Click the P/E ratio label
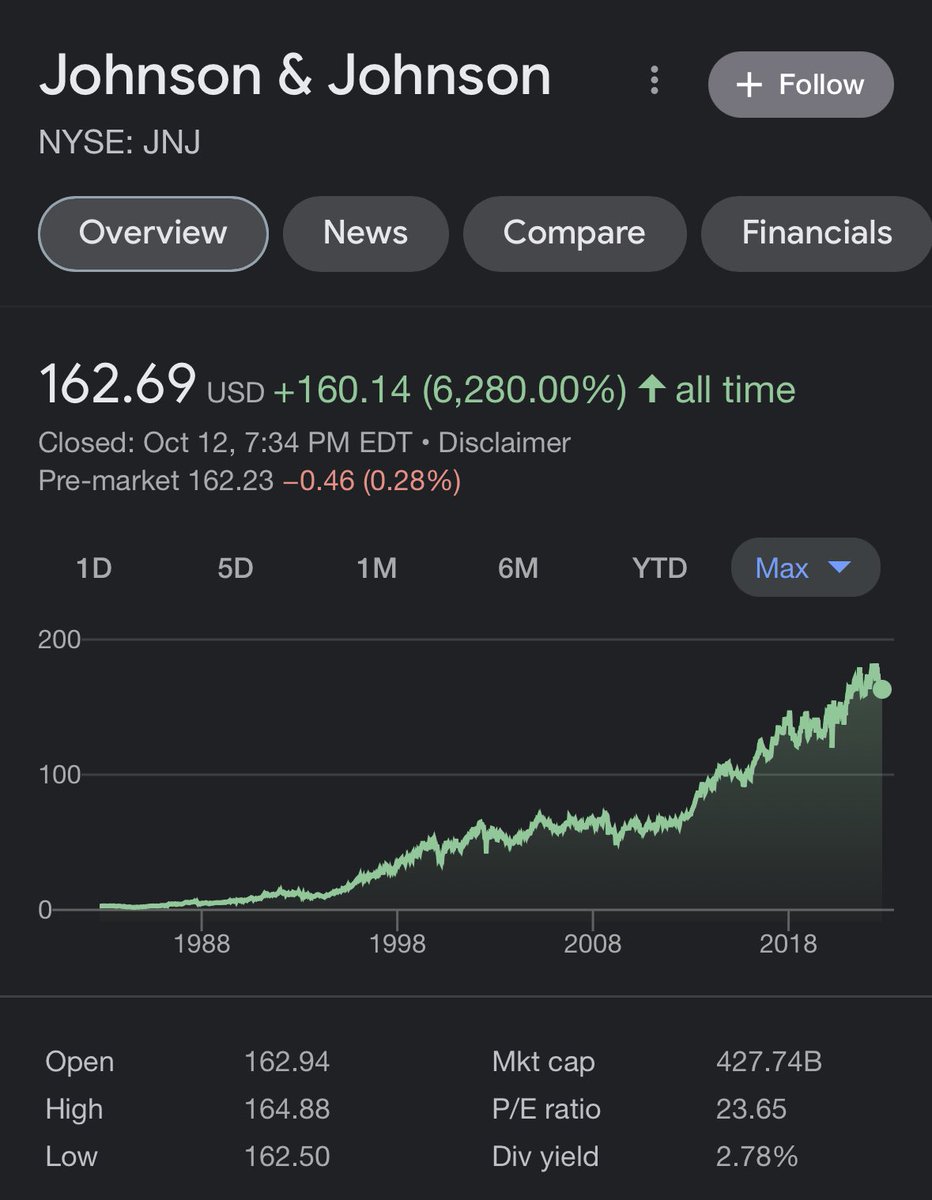The image size is (932, 1200). (x=546, y=1110)
